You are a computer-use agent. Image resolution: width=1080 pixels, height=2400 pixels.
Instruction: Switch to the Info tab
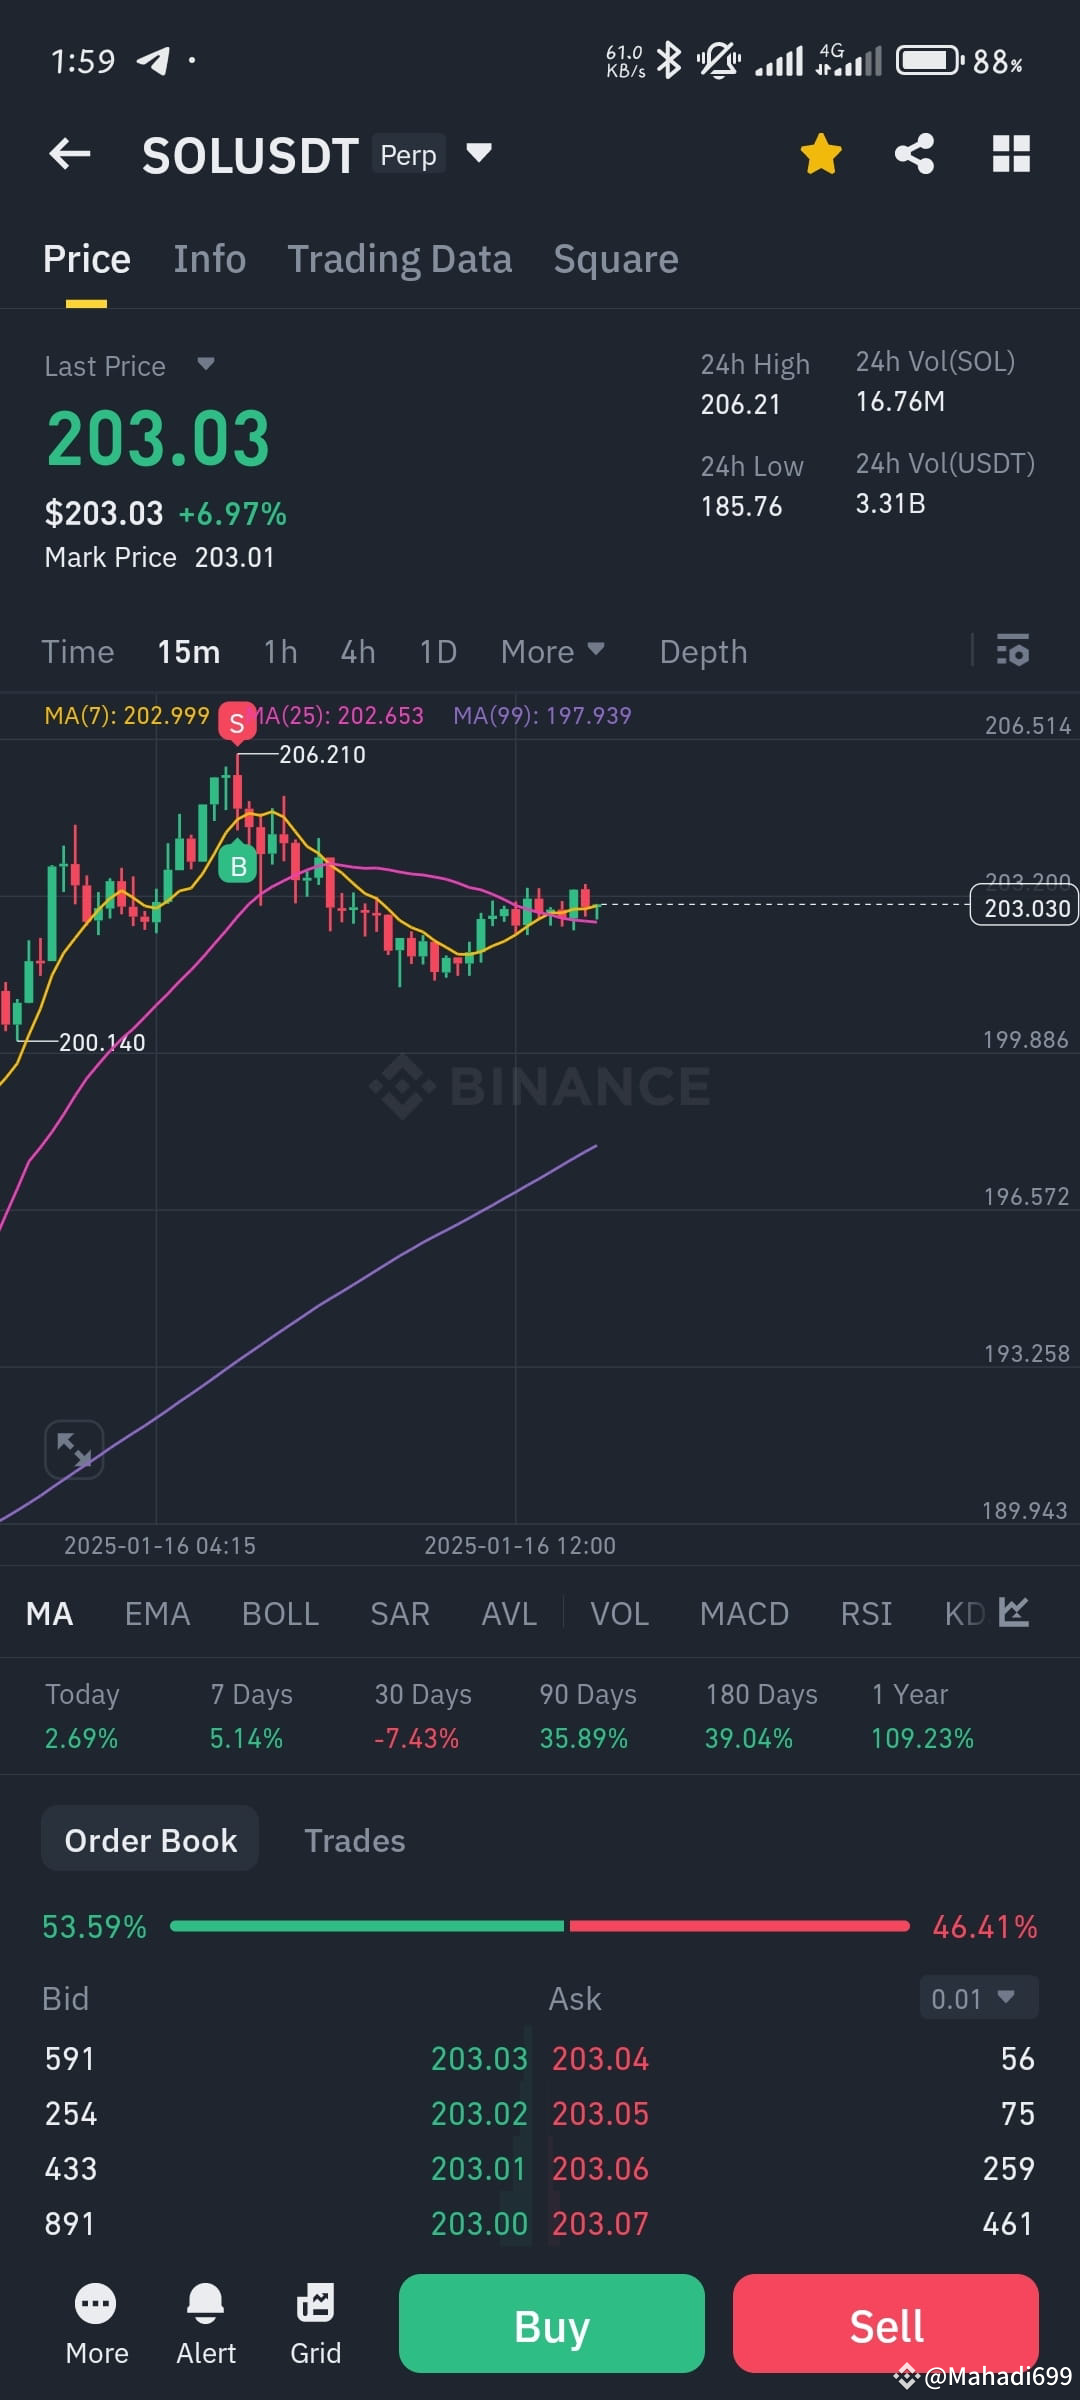pos(209,259)
